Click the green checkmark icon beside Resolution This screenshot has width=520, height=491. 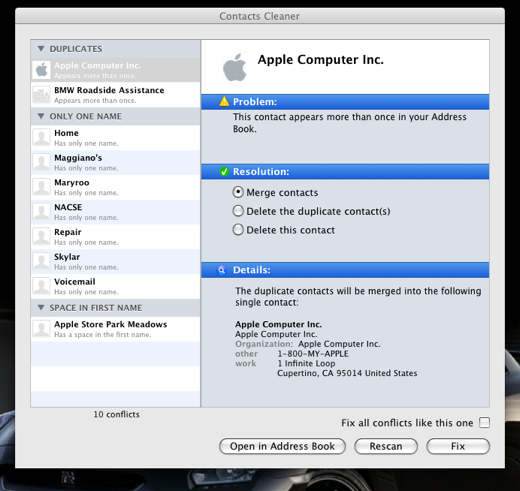click(x=224, y=171)
